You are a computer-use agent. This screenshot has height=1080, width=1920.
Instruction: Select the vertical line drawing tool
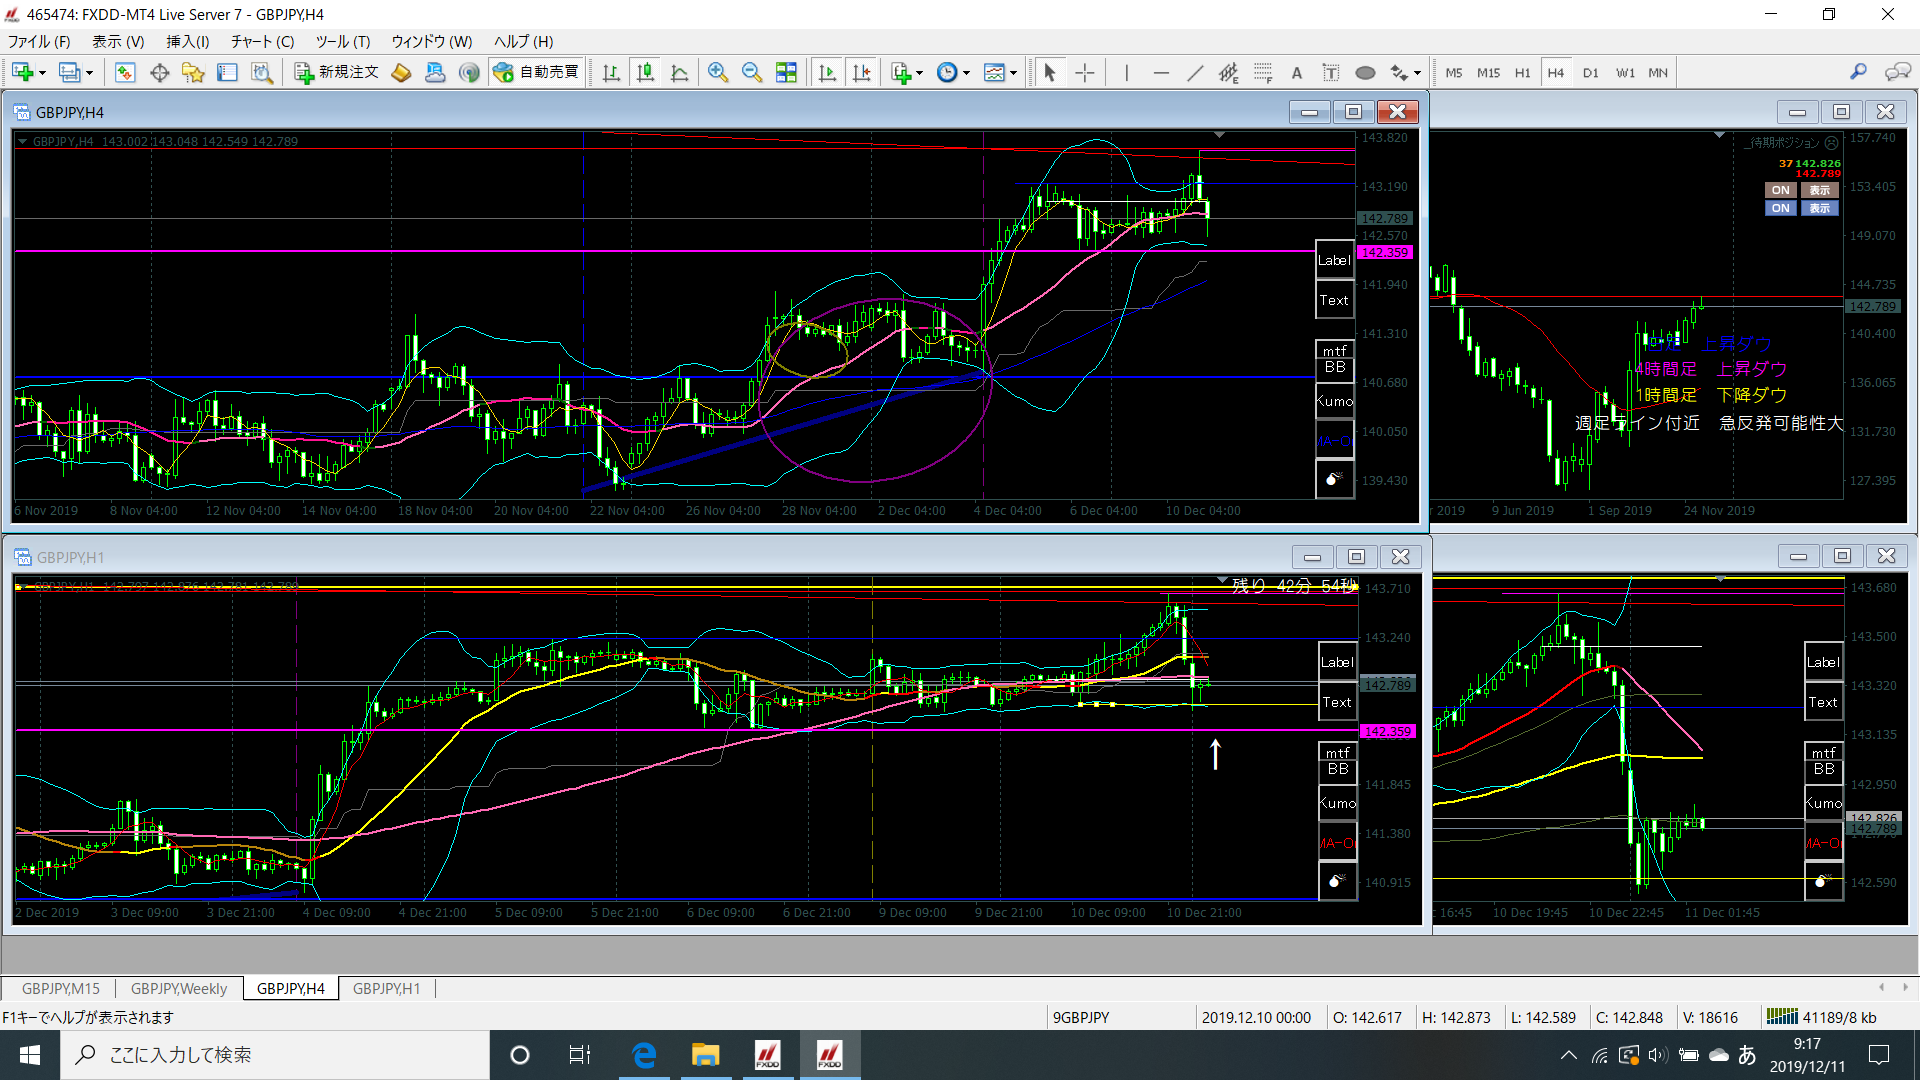click(x=1126, y=72)
